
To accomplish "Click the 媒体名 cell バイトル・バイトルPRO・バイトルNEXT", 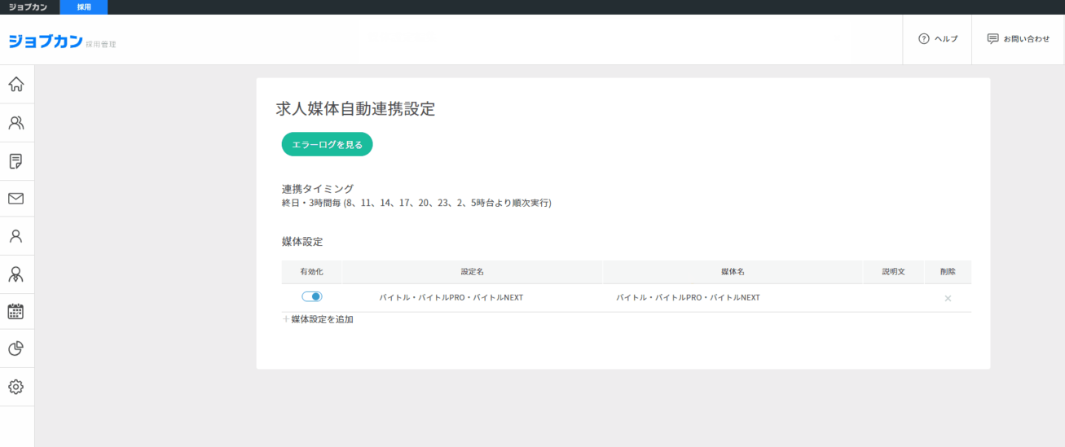I will click(688, 298).
